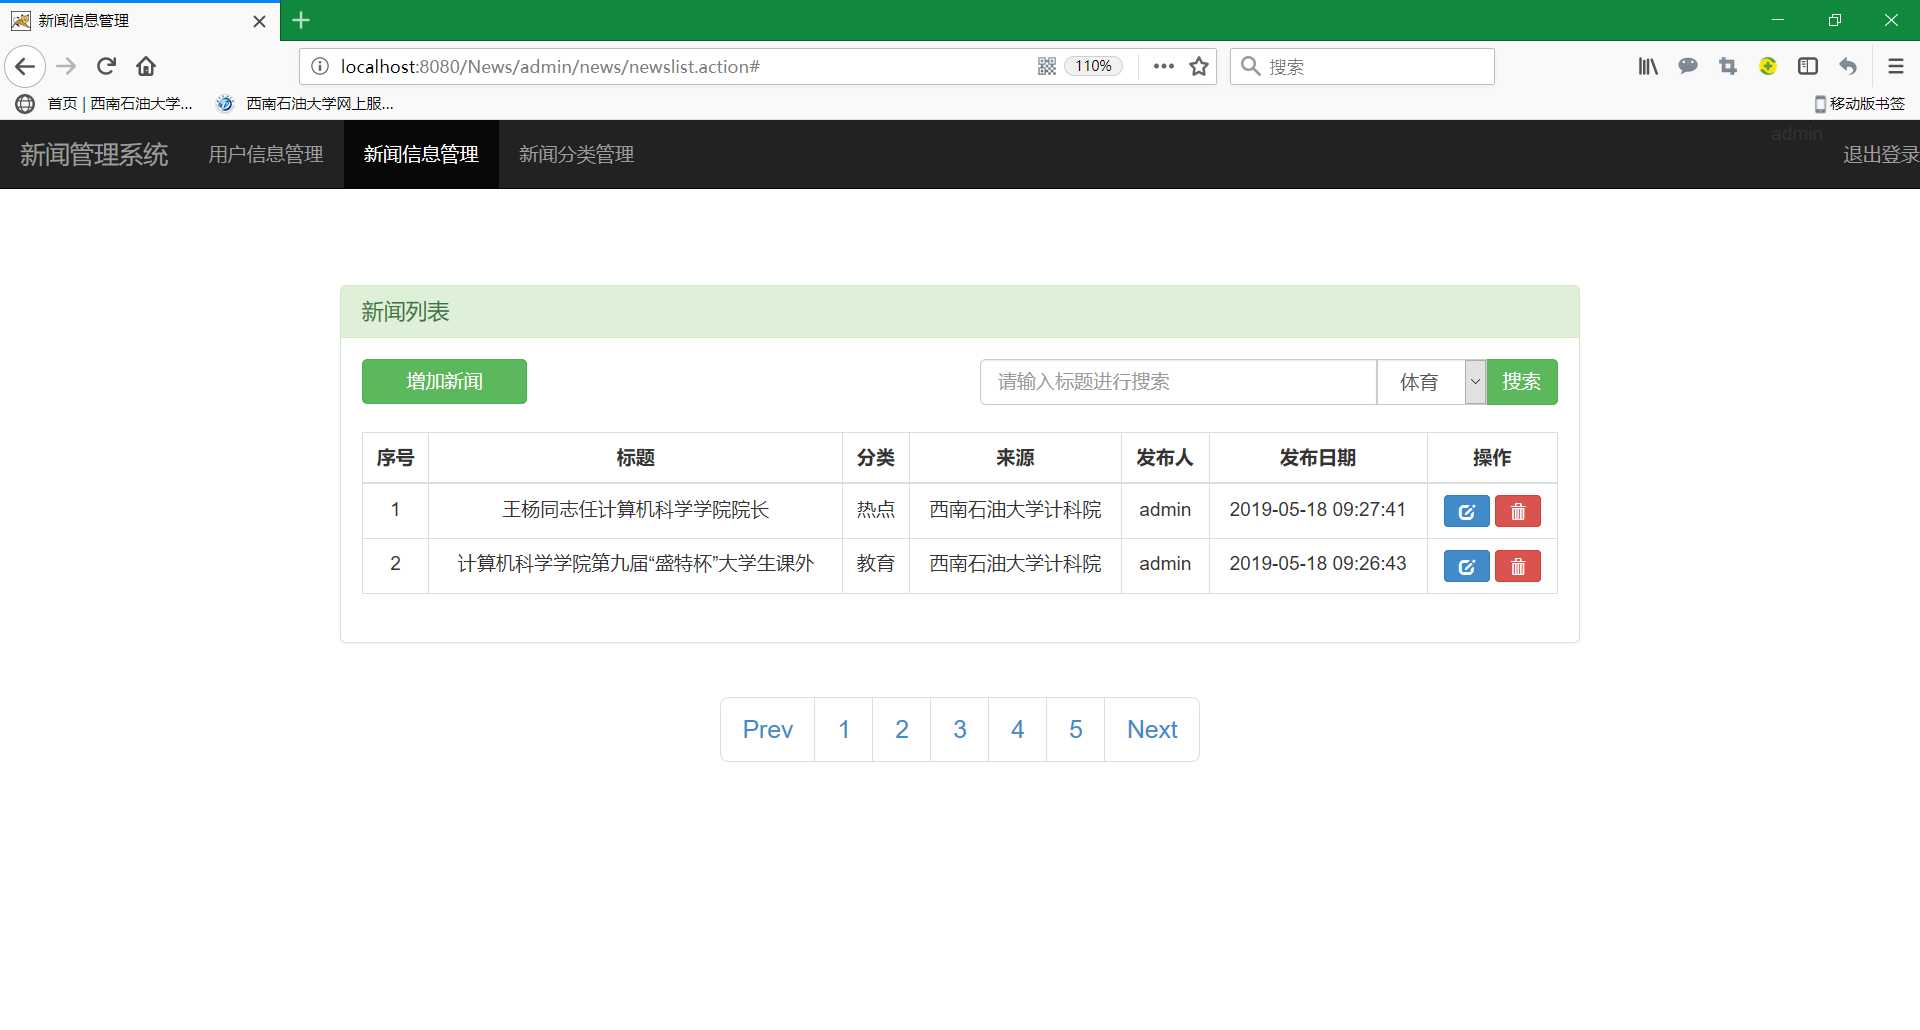The height and width of the screenshot is (1030, 1920).
Task: Open the Library icon in toolbar
Action: [x=1648, y=67]
